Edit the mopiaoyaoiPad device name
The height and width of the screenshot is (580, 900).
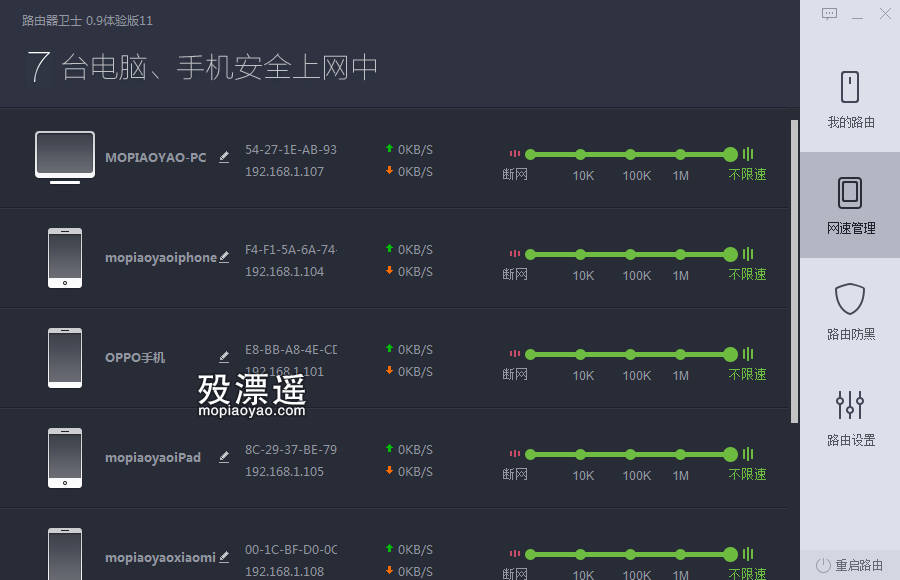(x=224, y=457)
